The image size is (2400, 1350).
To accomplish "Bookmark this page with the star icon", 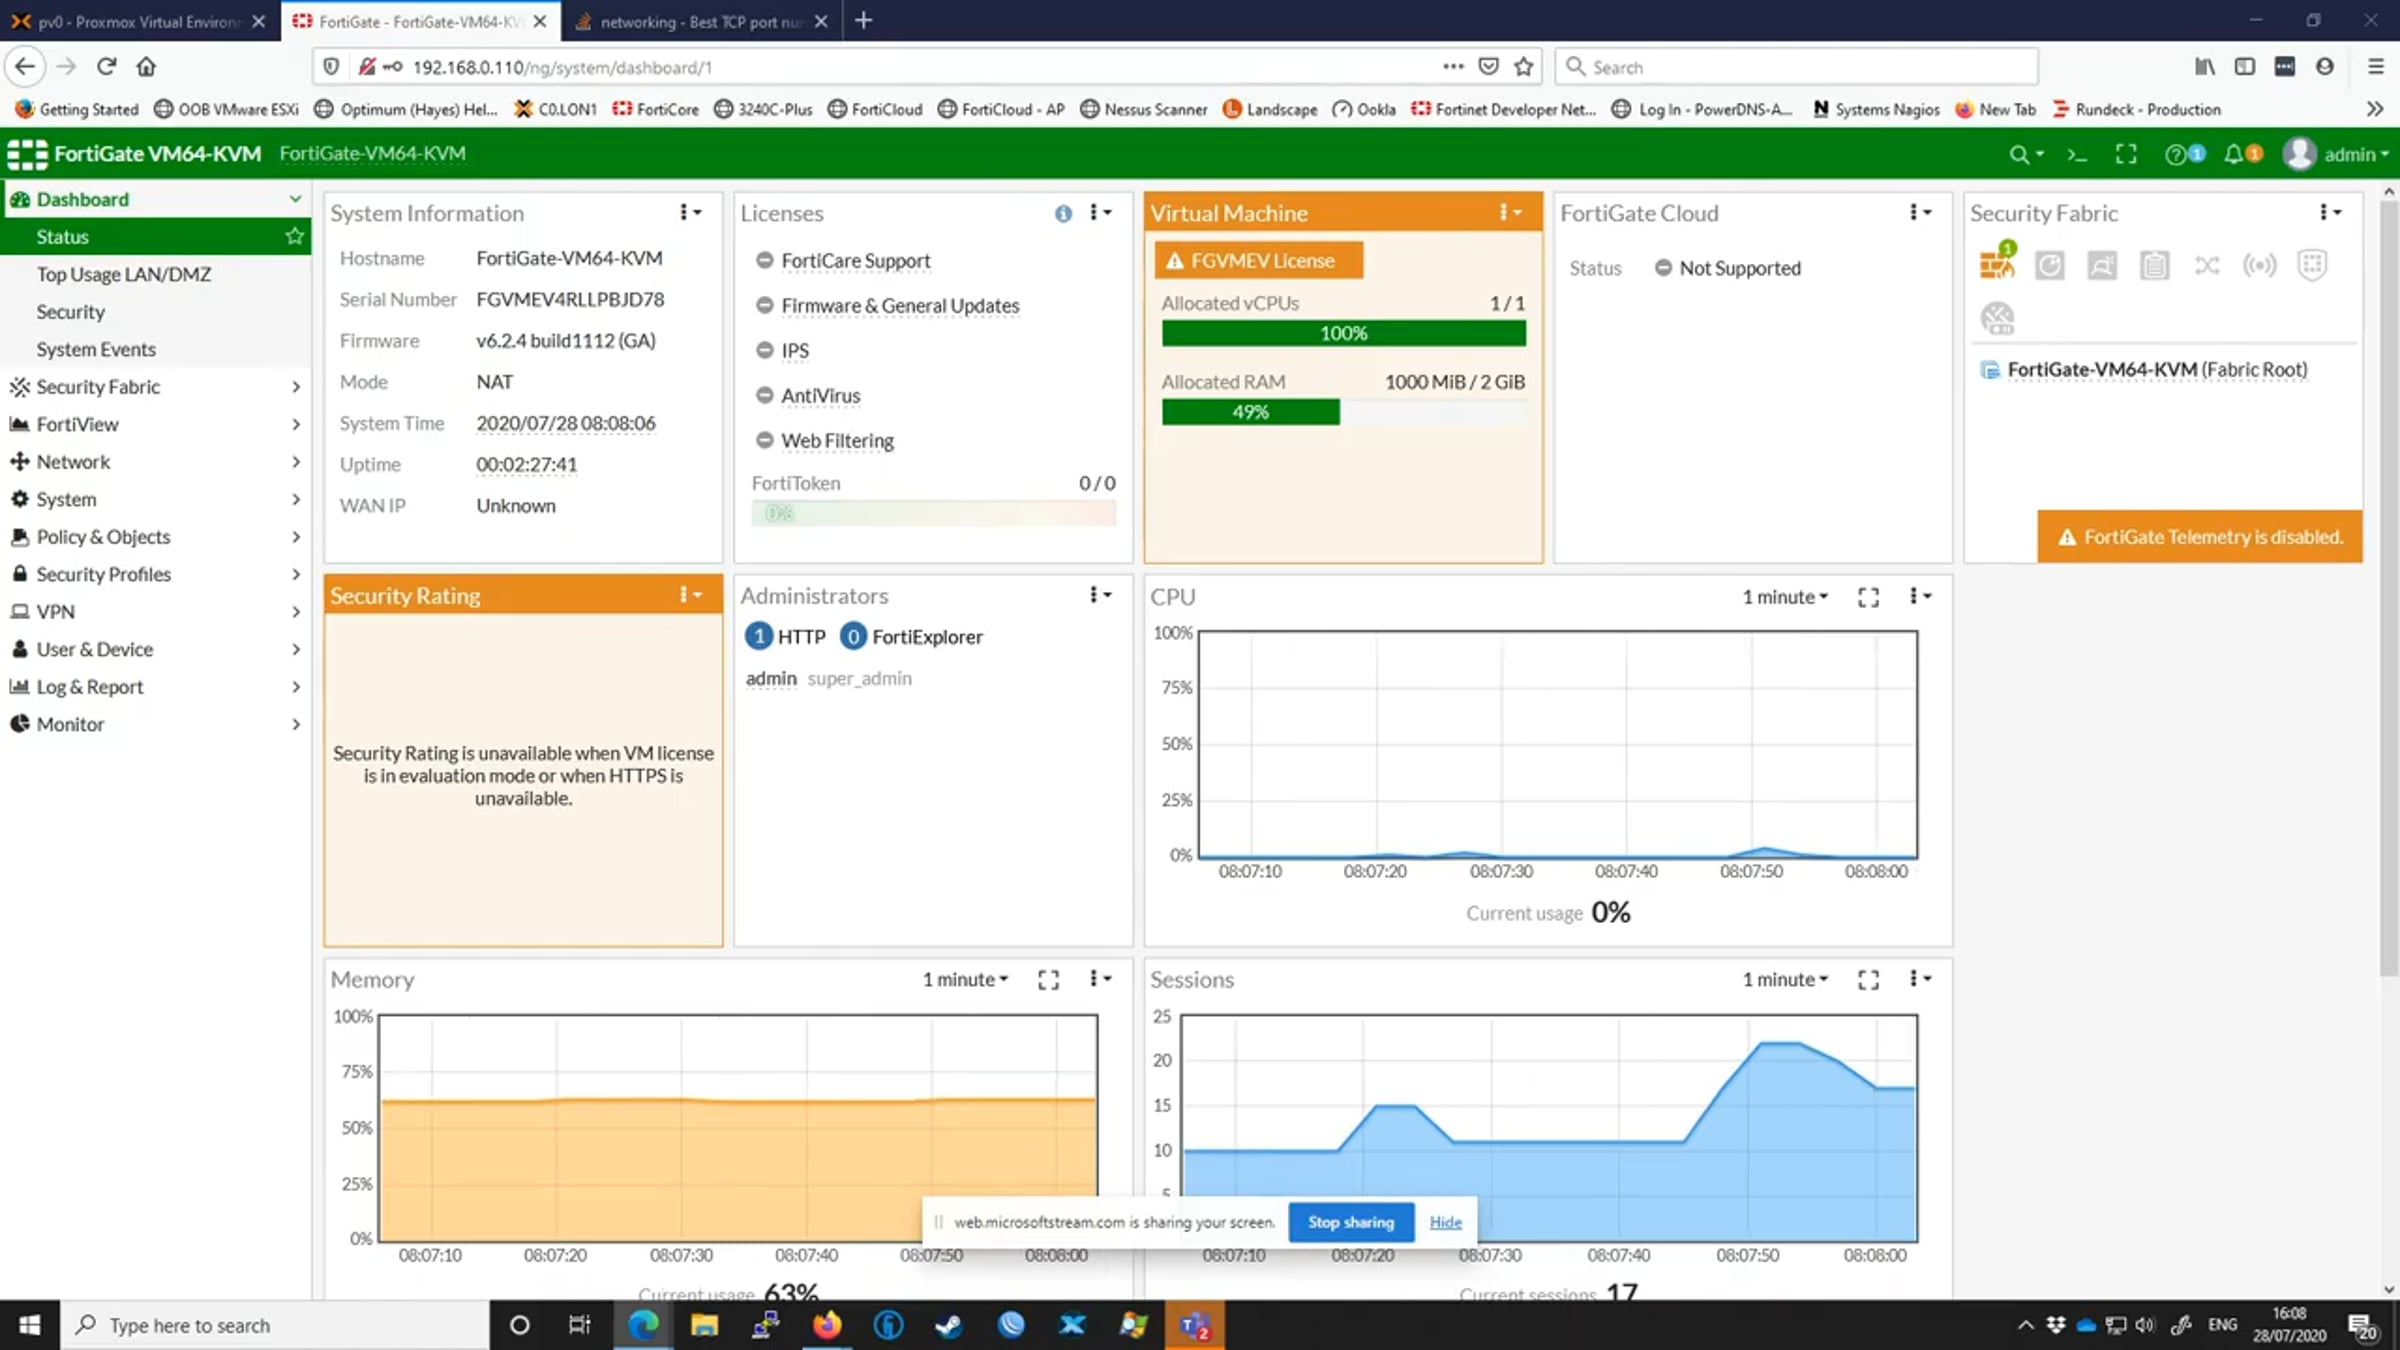I will click(x=1523, y=67).
